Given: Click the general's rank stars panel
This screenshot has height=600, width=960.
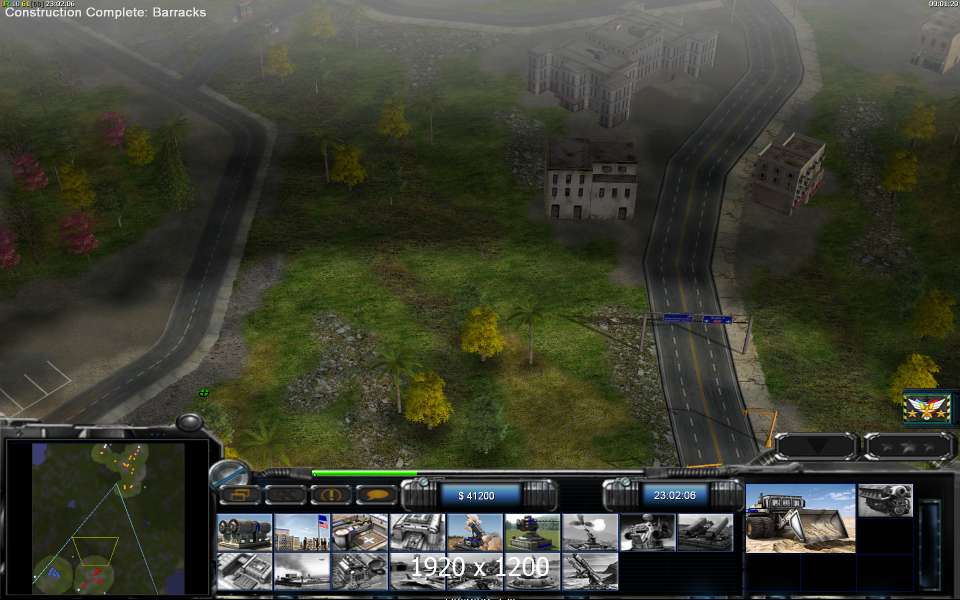Looking at the screenshot, I should pos(907,446).
